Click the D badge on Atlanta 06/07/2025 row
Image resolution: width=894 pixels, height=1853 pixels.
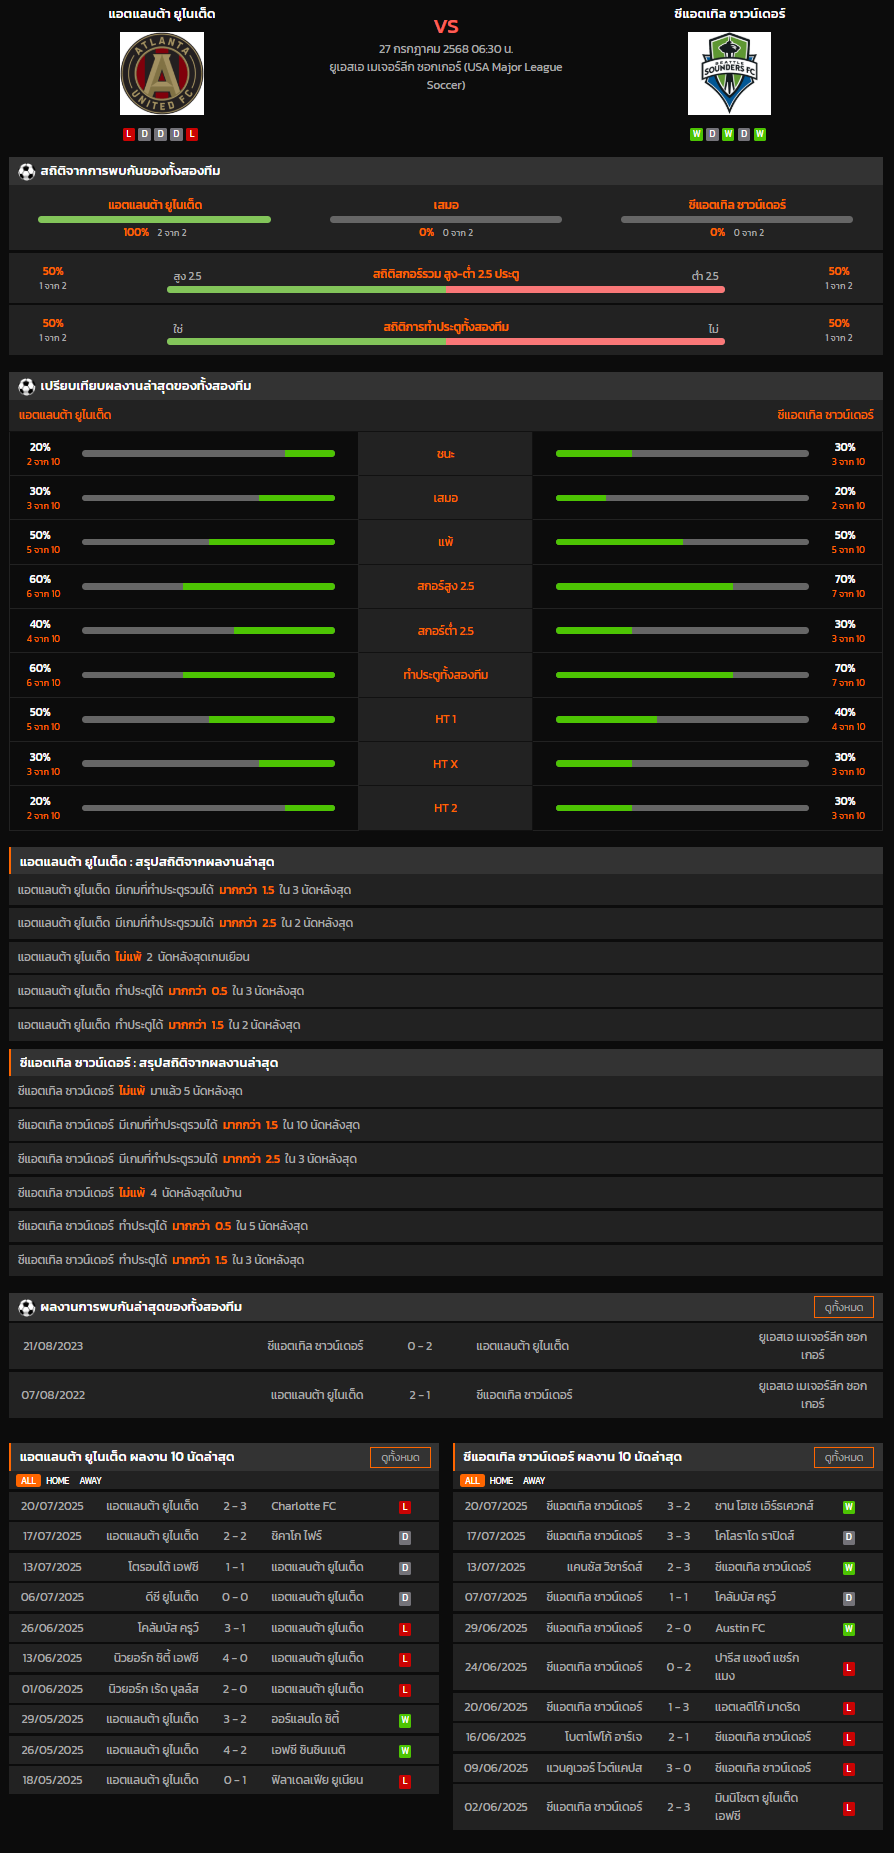click(x=405, y=1598)
